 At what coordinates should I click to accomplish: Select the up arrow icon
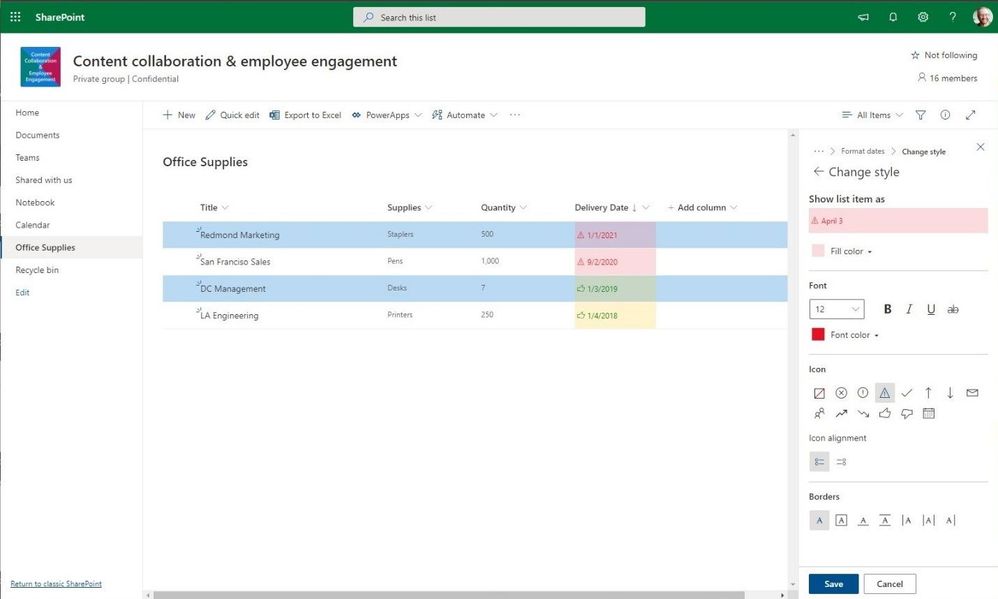pyautogui.click(x=928, y=393)
